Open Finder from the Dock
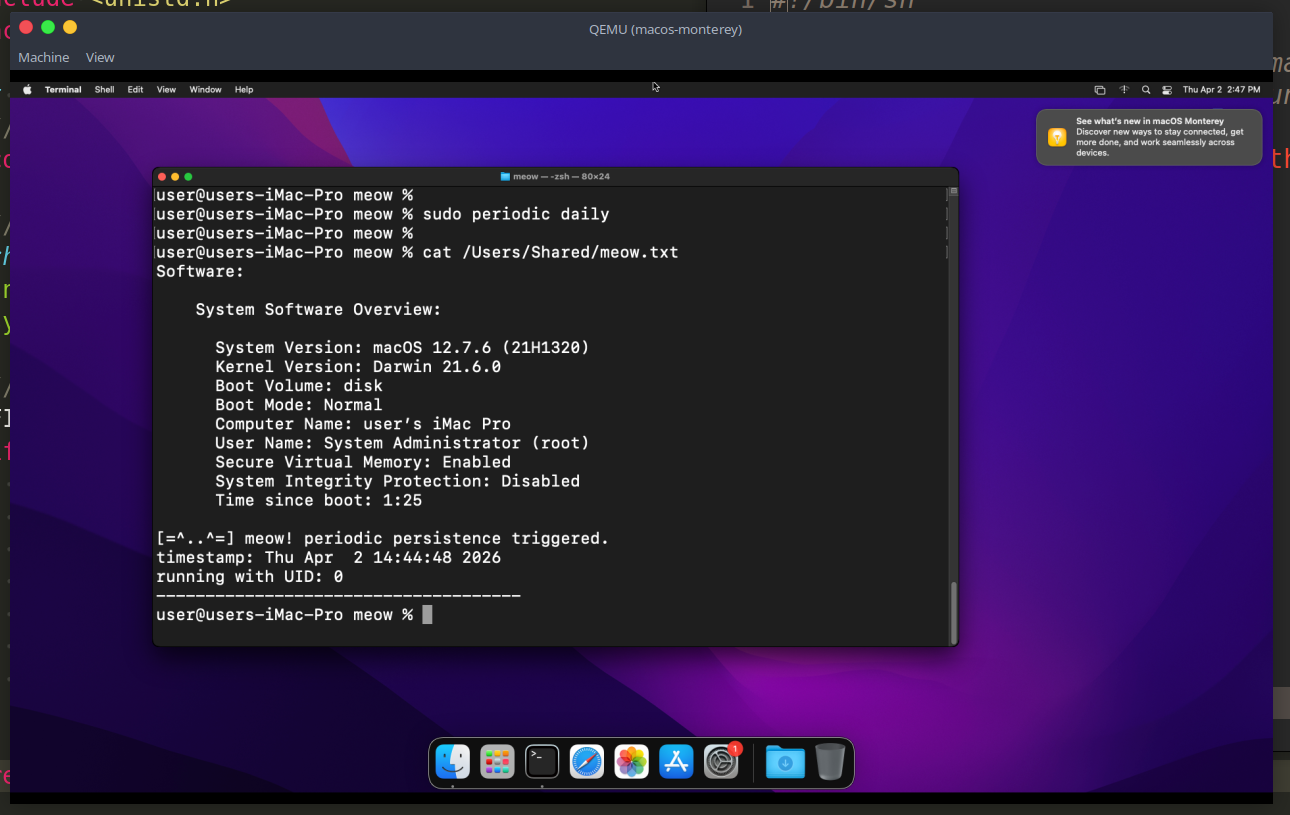1290x815 pixels. click(453, 761)
